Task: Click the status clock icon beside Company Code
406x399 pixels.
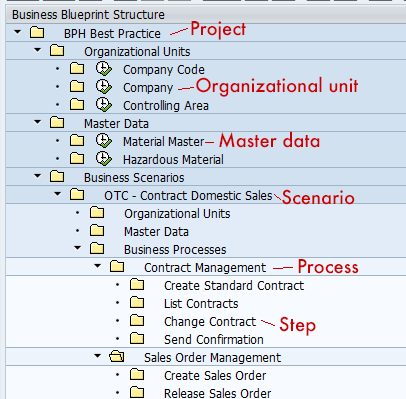Action: pyautogui.click(x=104, y=69)
